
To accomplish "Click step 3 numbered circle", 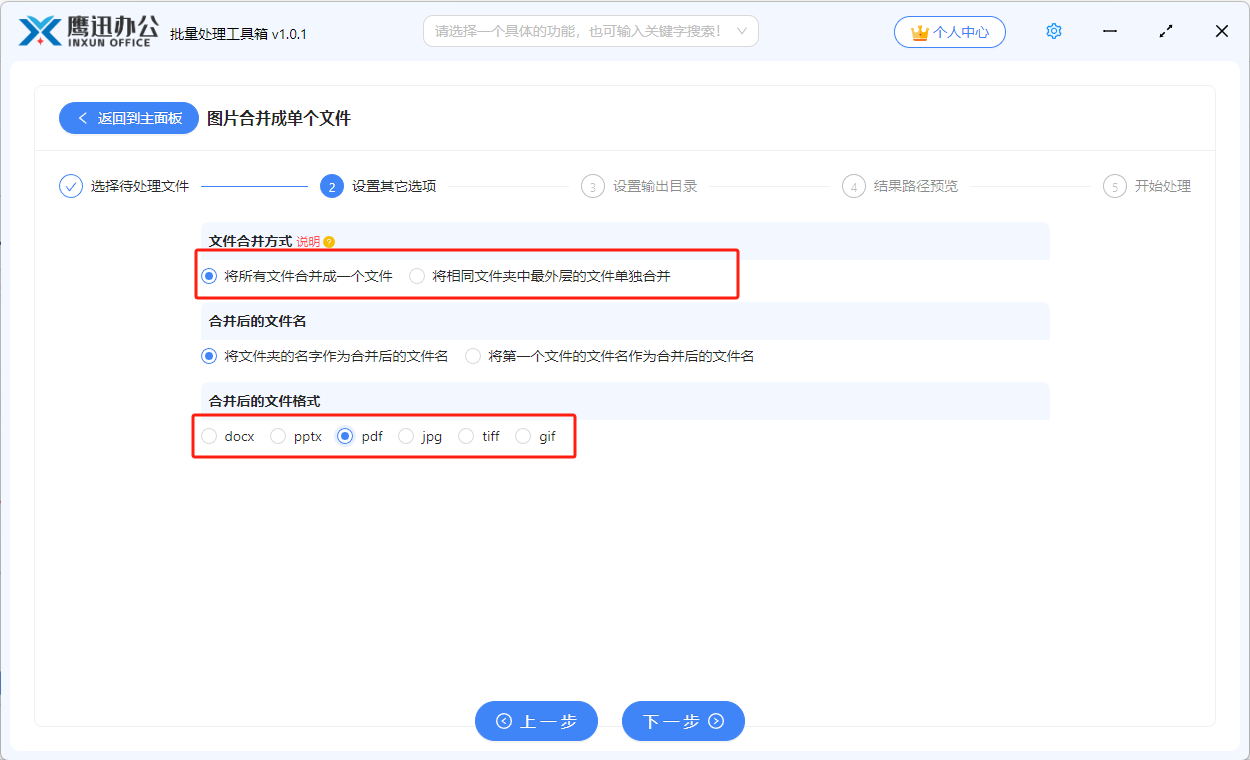I will click(x=593, y=186).
